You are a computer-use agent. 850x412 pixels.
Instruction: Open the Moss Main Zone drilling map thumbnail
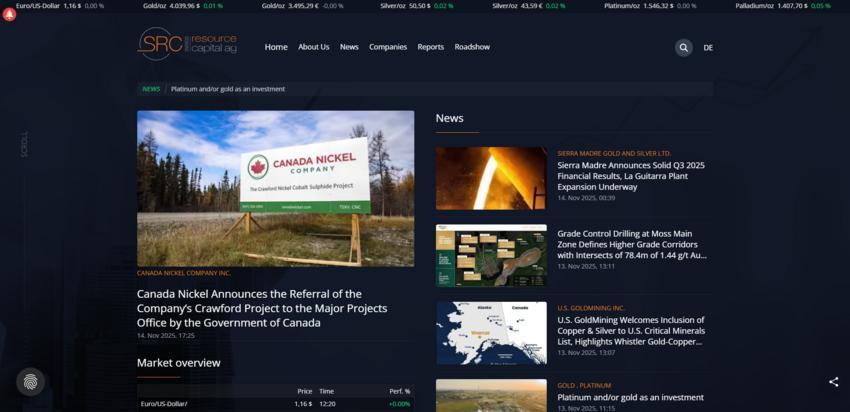[491, 255]
